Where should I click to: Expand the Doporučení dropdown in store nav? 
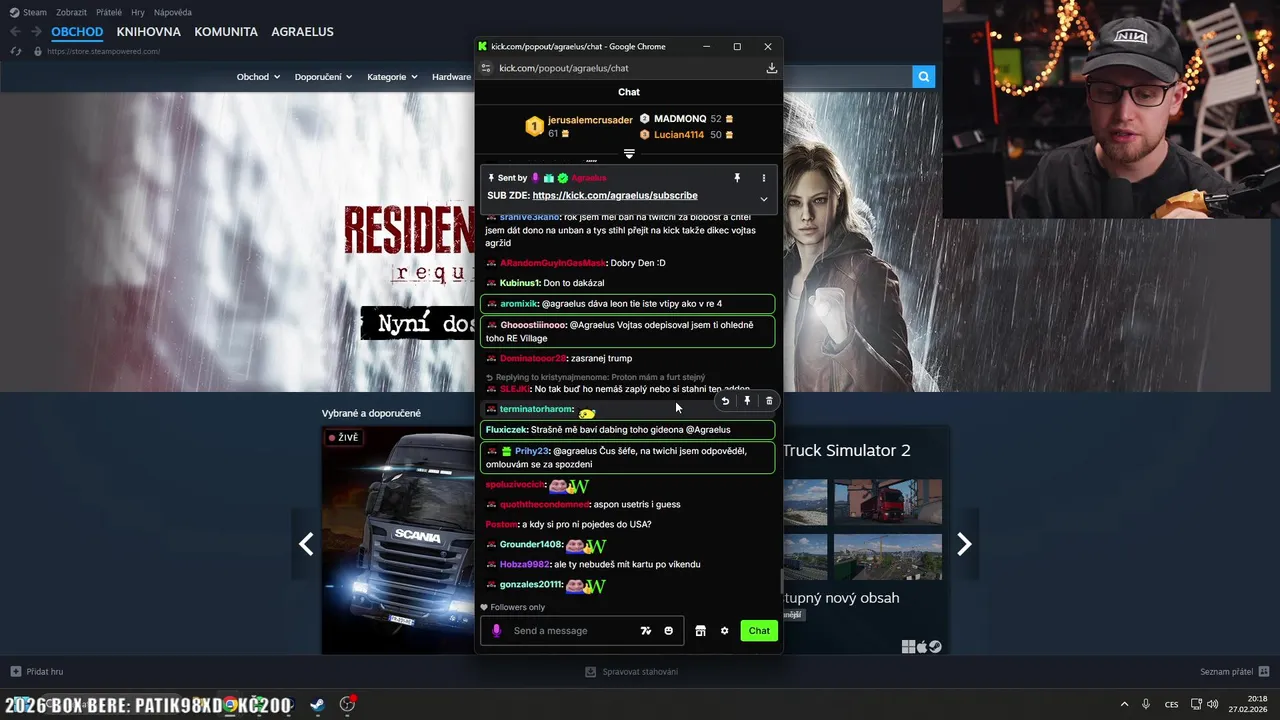click(323, 77)
